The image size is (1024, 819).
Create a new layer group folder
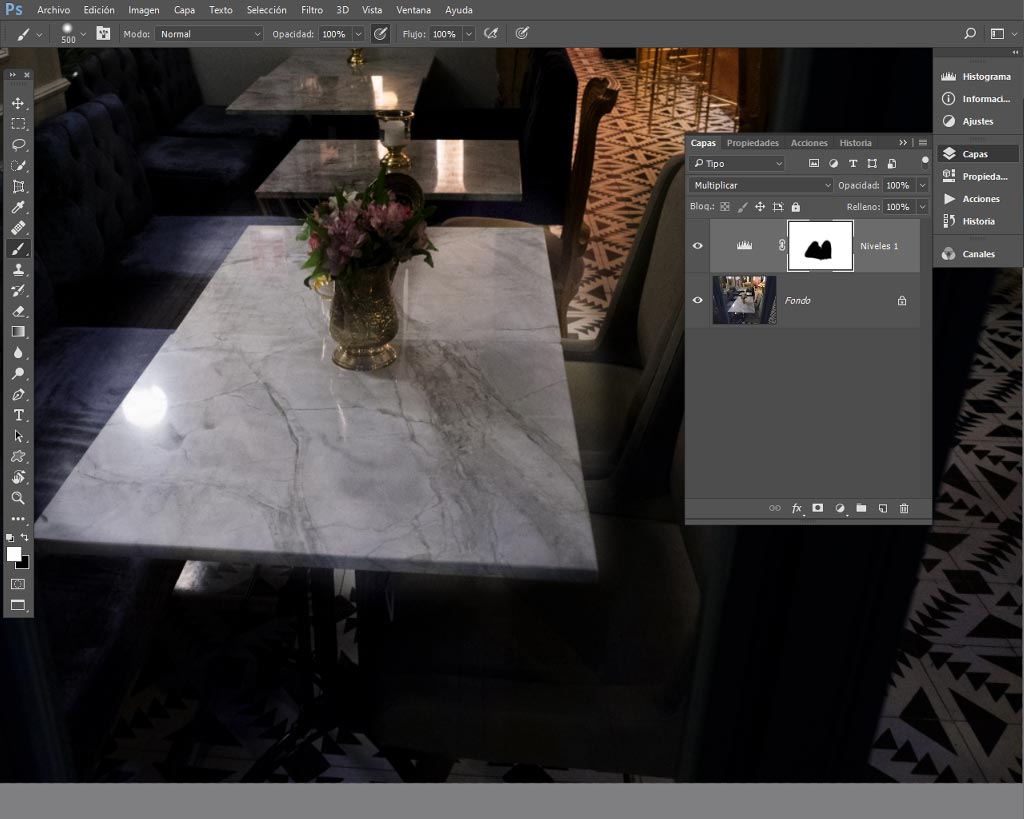click(x=861, y=508)
